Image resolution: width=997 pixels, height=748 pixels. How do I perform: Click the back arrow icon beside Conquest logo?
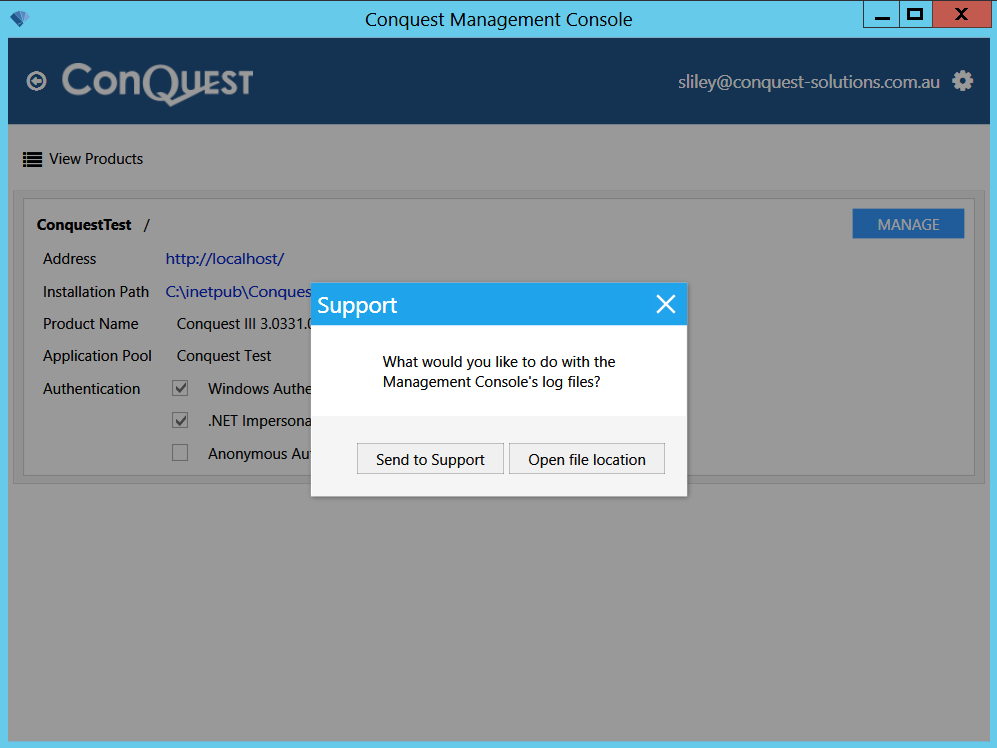coord(36,81)
